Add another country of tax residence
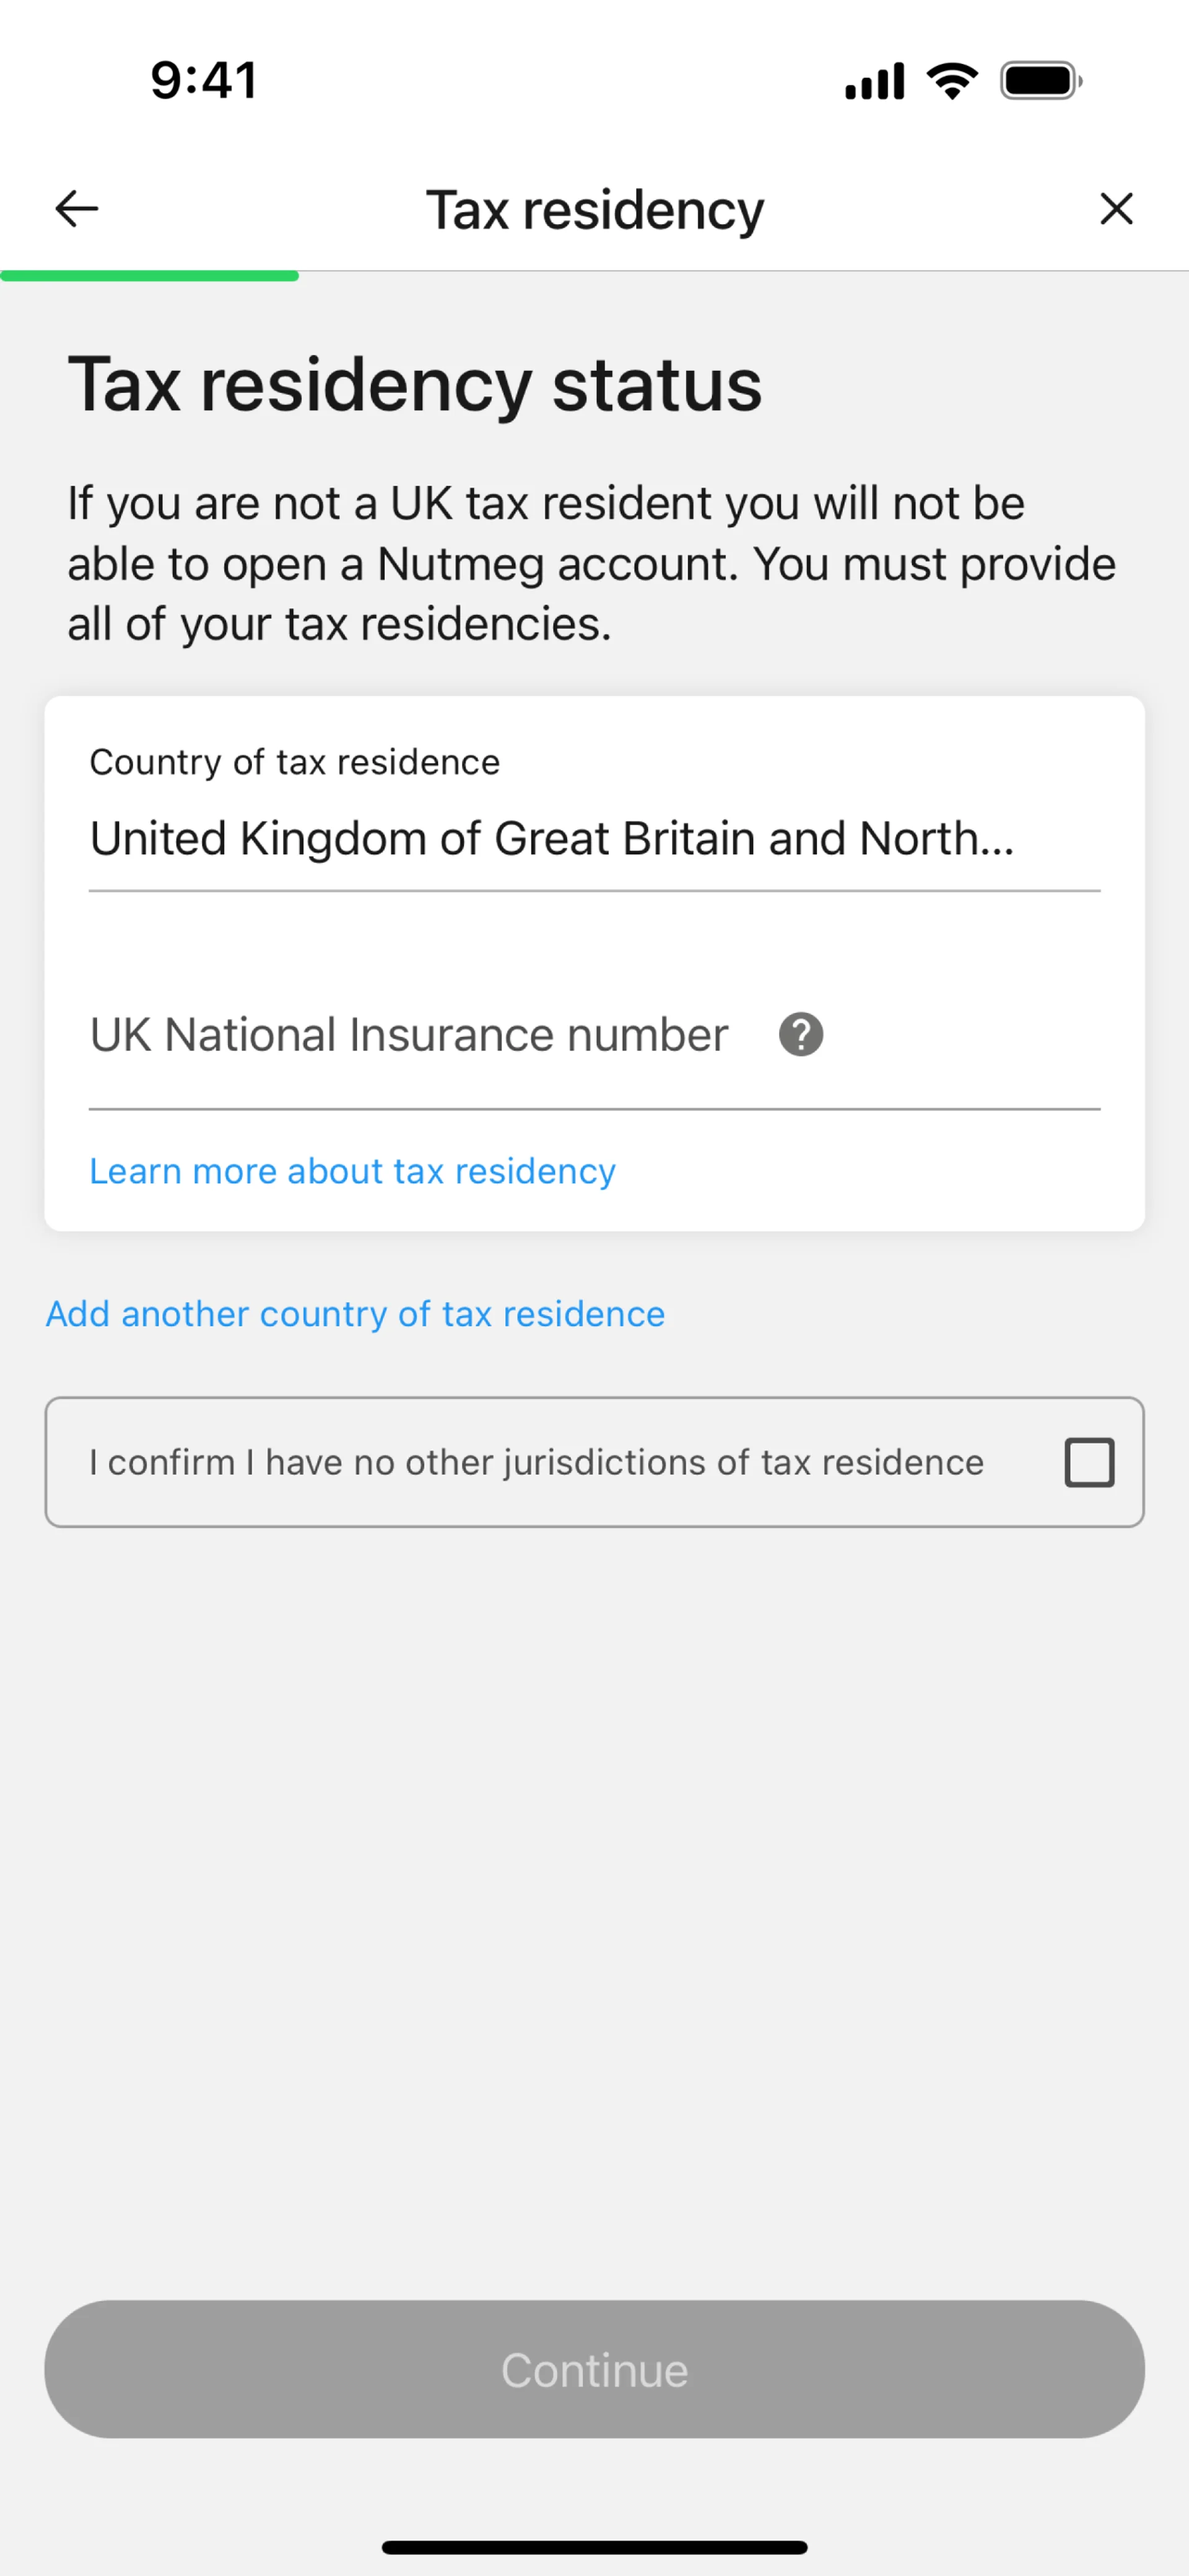This screenshot has width=1189, height=2576. (355, 1314)
